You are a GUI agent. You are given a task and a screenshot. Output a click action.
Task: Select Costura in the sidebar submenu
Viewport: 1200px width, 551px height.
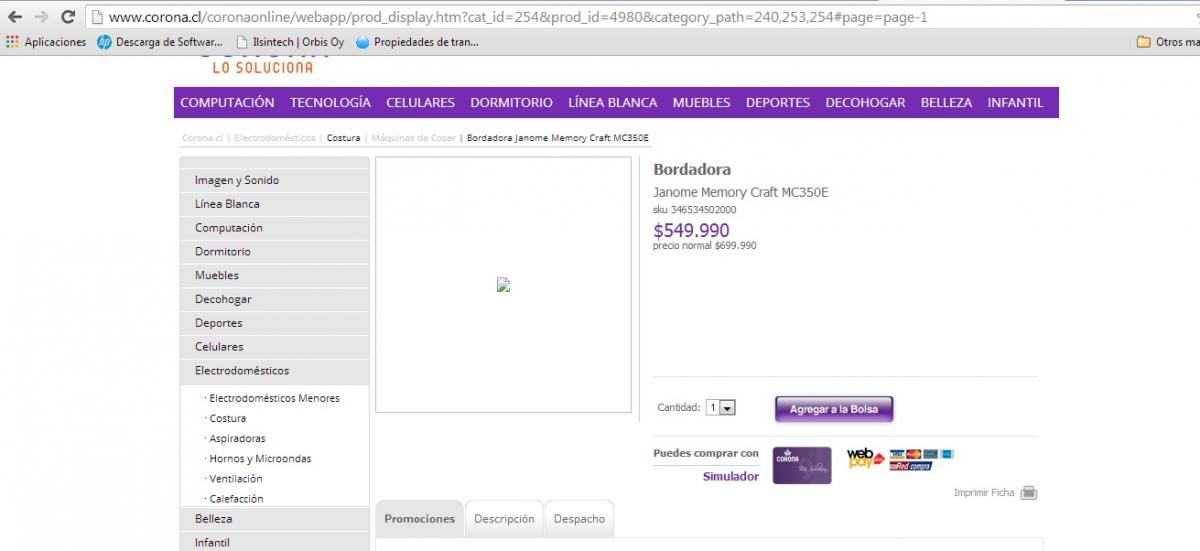(x=228, y=419)
